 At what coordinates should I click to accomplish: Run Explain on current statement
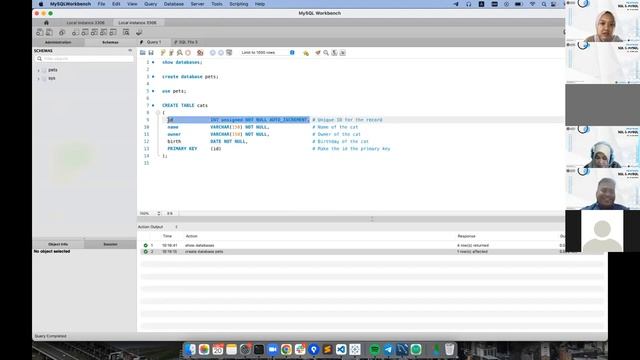(180, 53)
